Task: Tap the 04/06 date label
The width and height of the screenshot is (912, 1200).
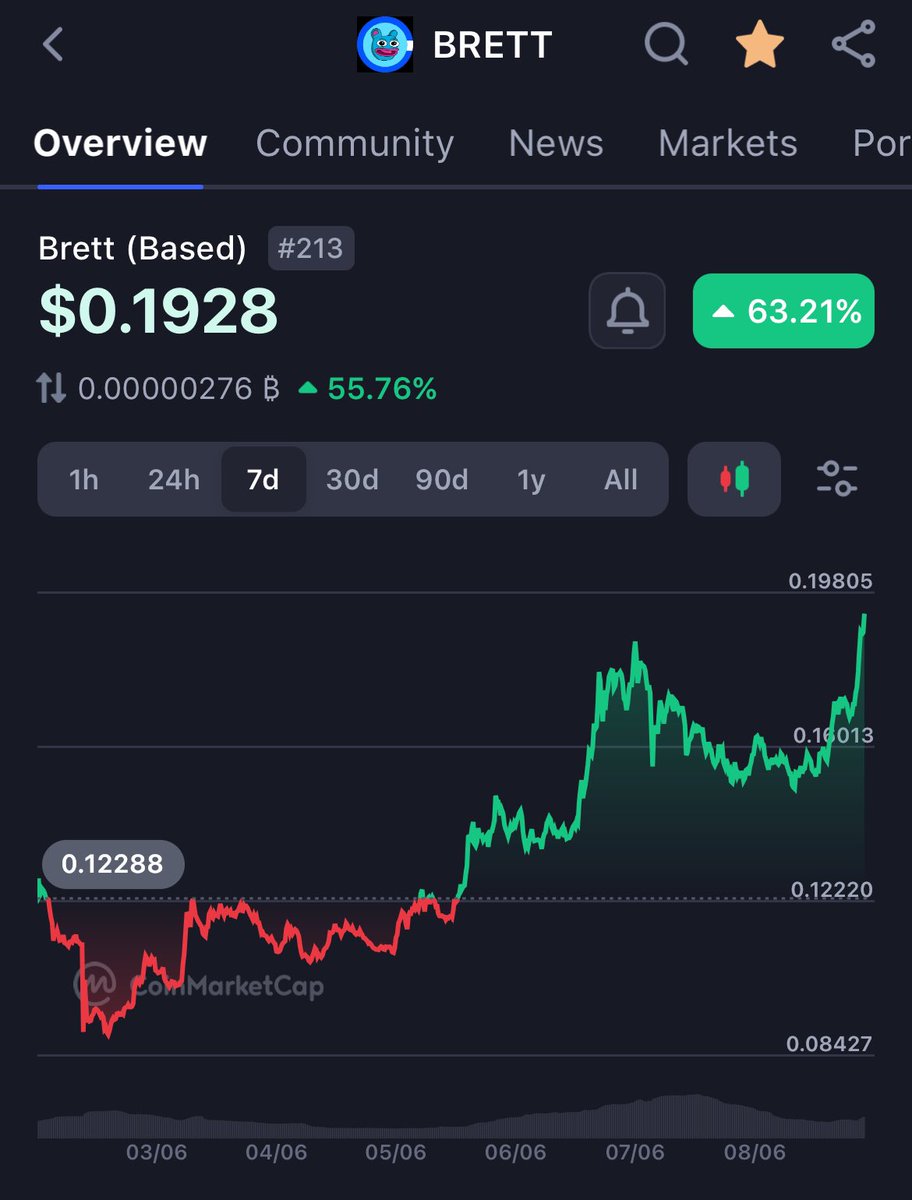Action: click(276, 1153)
